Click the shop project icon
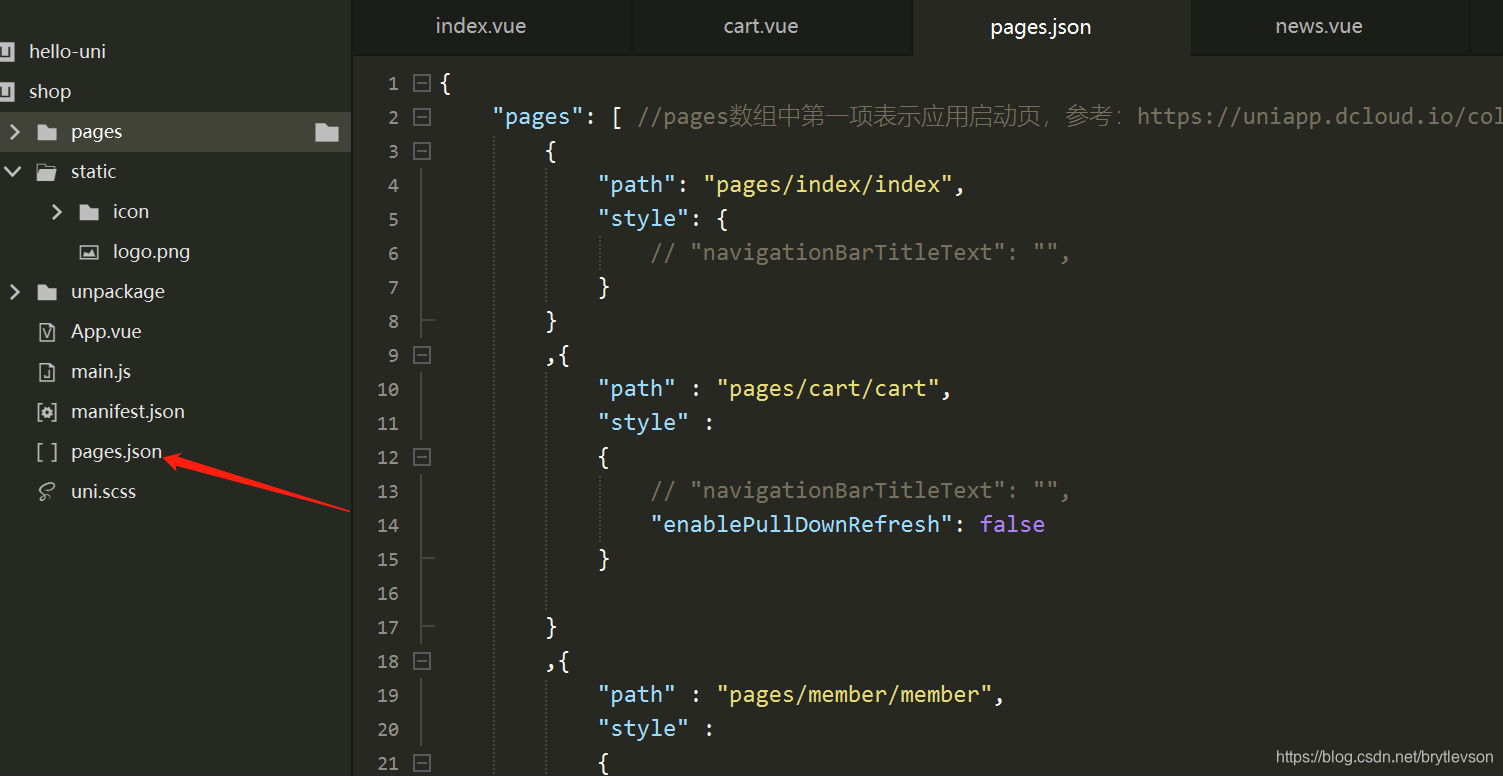The width and height of the screenshot is (1503, 776). click(x=7, y=92)
